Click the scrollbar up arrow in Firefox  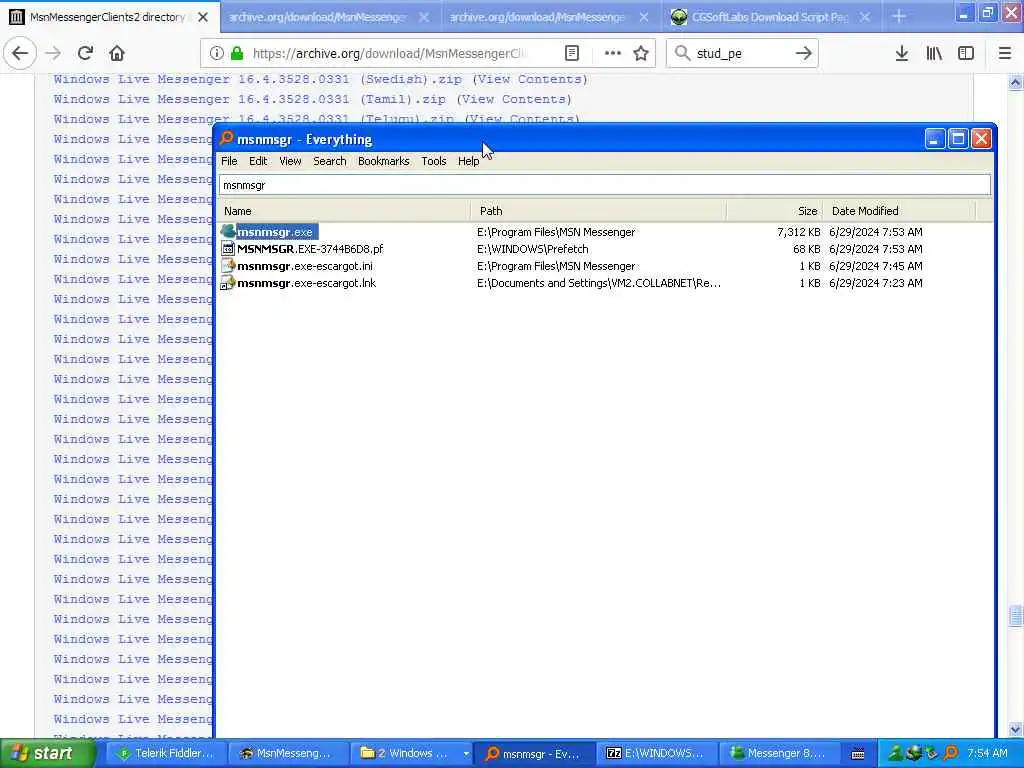point(1015,82)
